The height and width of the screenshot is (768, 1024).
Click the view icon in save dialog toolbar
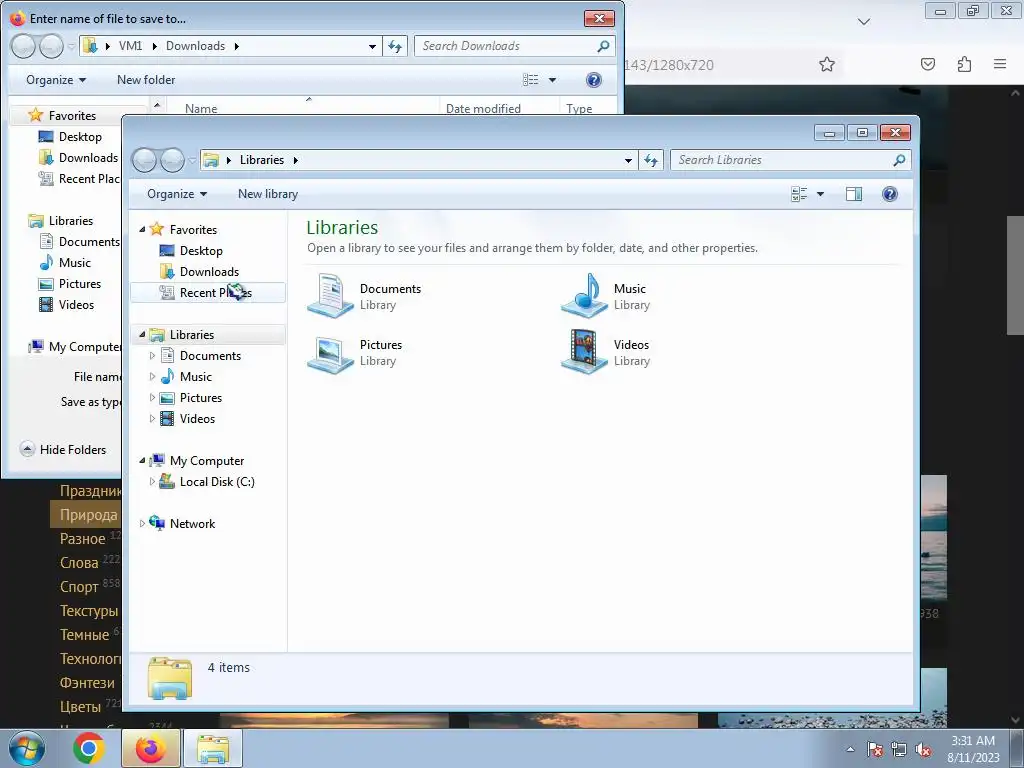pyautogui.click(x=531, y=80)
